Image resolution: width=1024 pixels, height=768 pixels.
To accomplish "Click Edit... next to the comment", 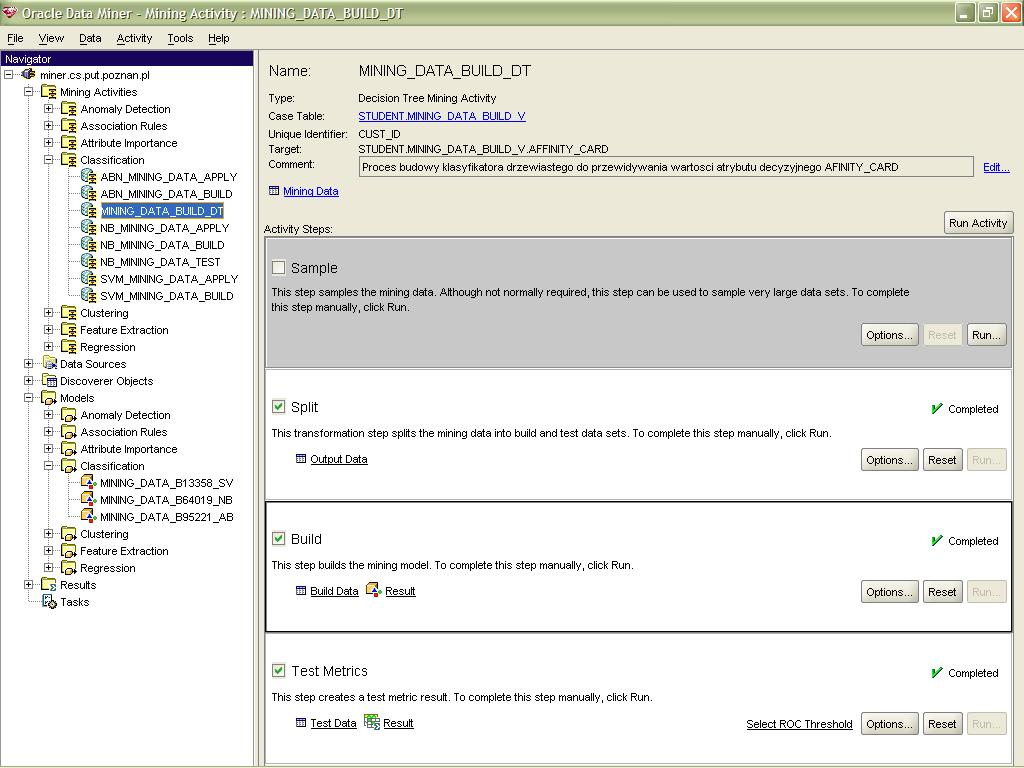I will coord(996,167).
